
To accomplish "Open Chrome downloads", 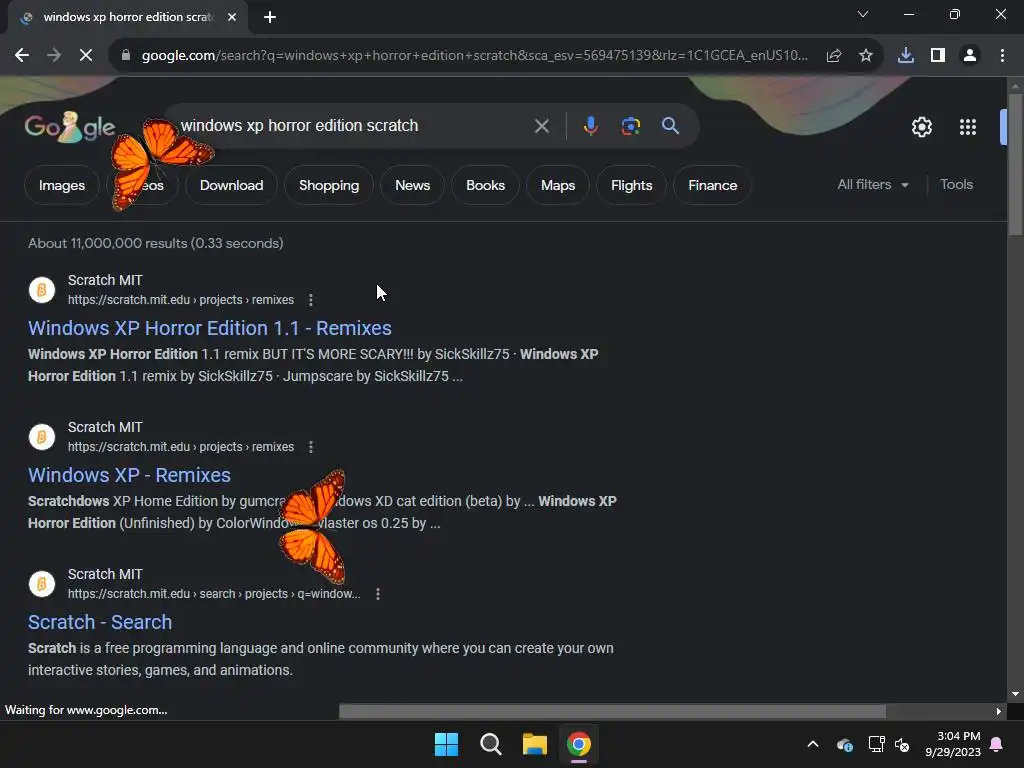I will click(905, 56).
